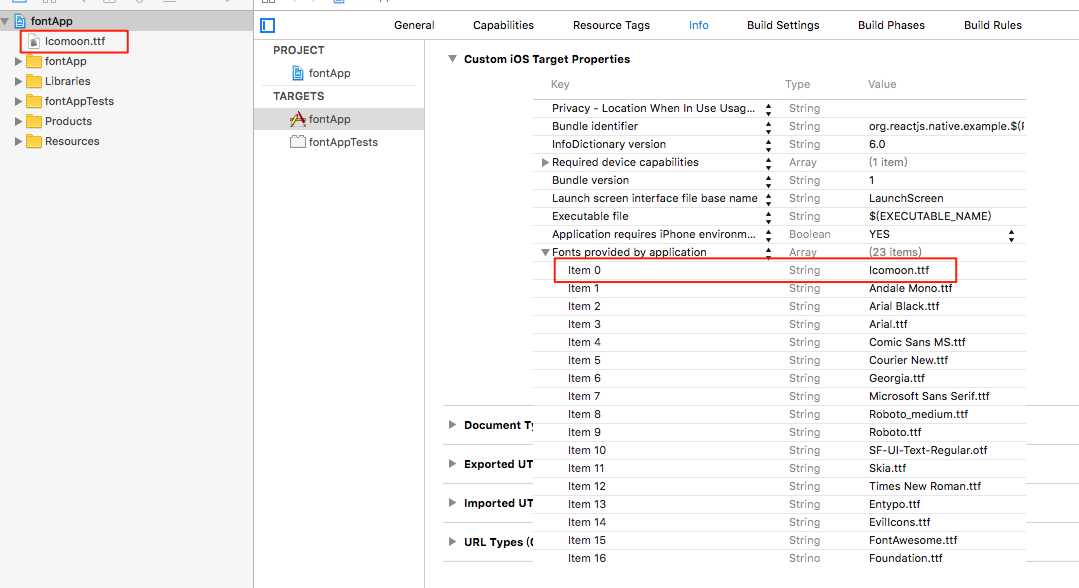The height and width of the screenshot is (588, 1079).
Task: Click the EvilIcons.ttf value
Action: (899, 522)
